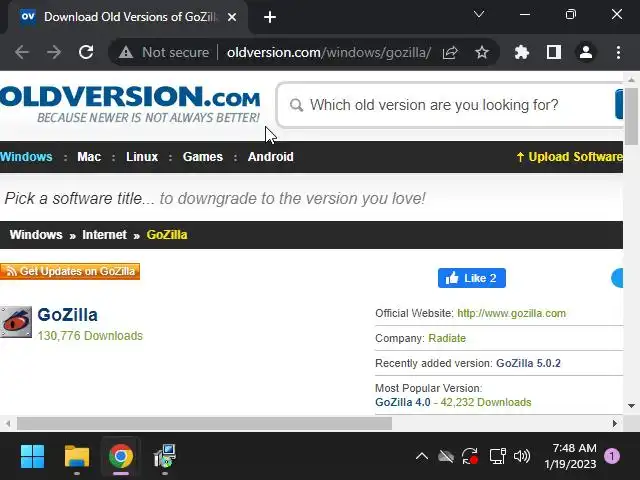Open the http://www.gozilla.com official website link
Image resolution: width=640 pixels, height=480 pixels.
[x=511, y=313]
